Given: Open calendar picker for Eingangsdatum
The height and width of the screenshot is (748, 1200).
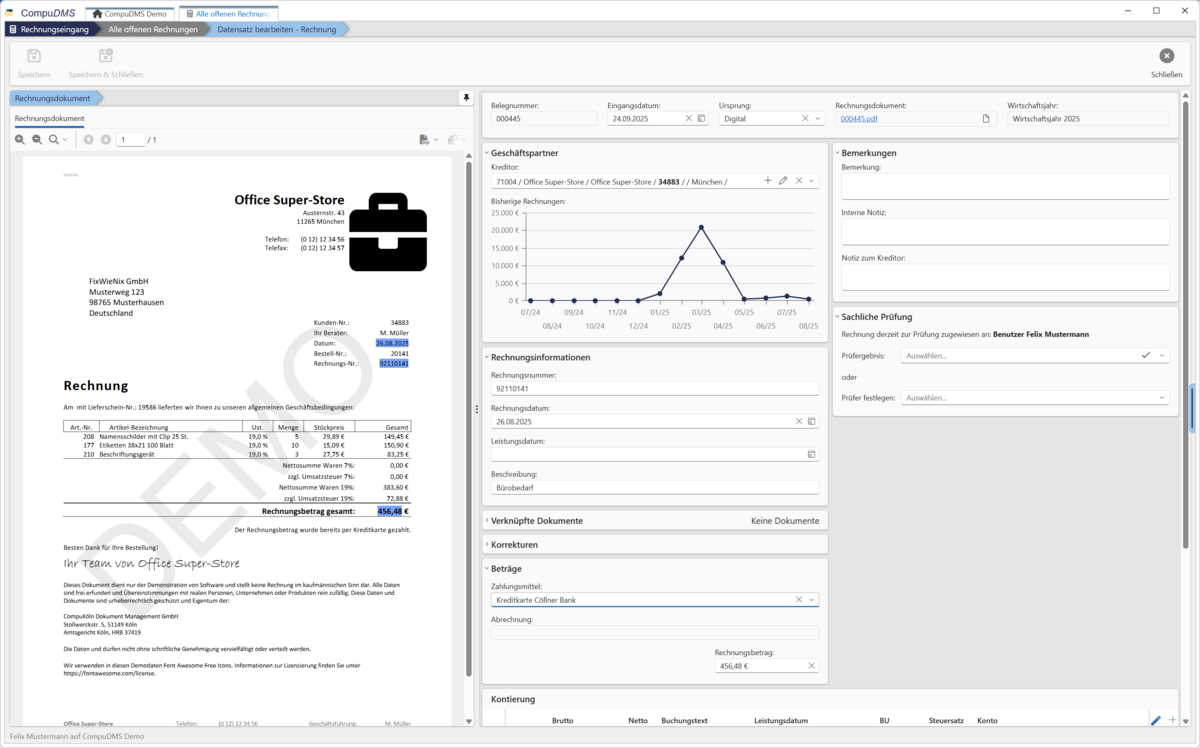Looking at the screenshot, I should tap(702, 118).
